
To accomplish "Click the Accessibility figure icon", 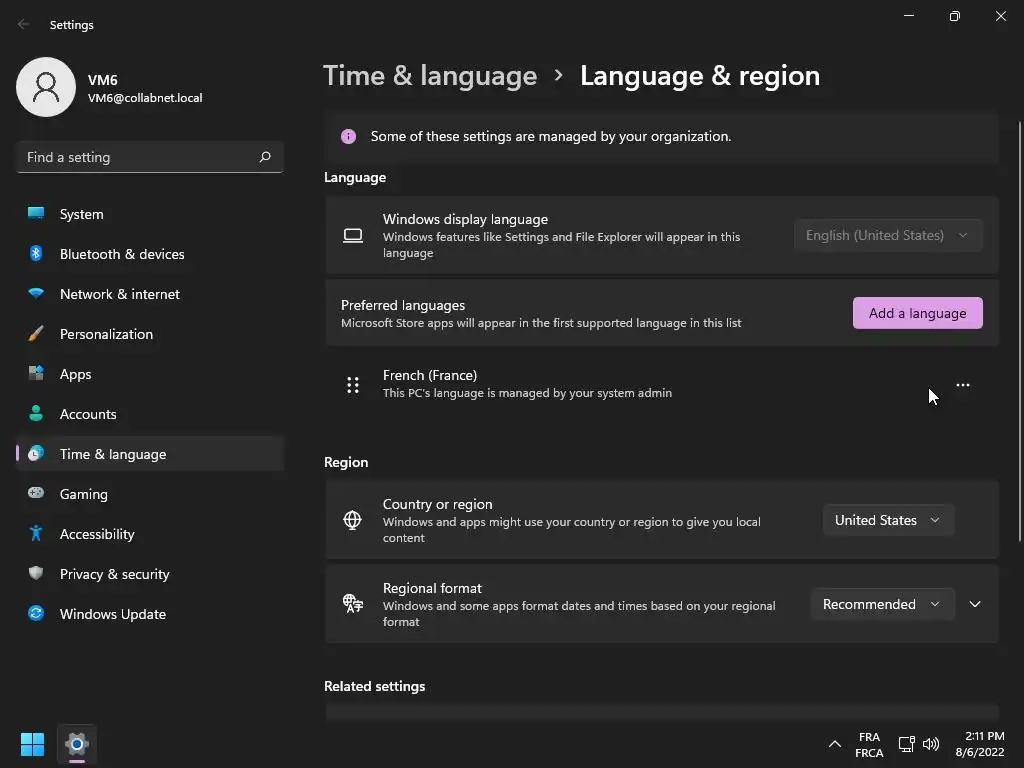I will pos(36,534).
